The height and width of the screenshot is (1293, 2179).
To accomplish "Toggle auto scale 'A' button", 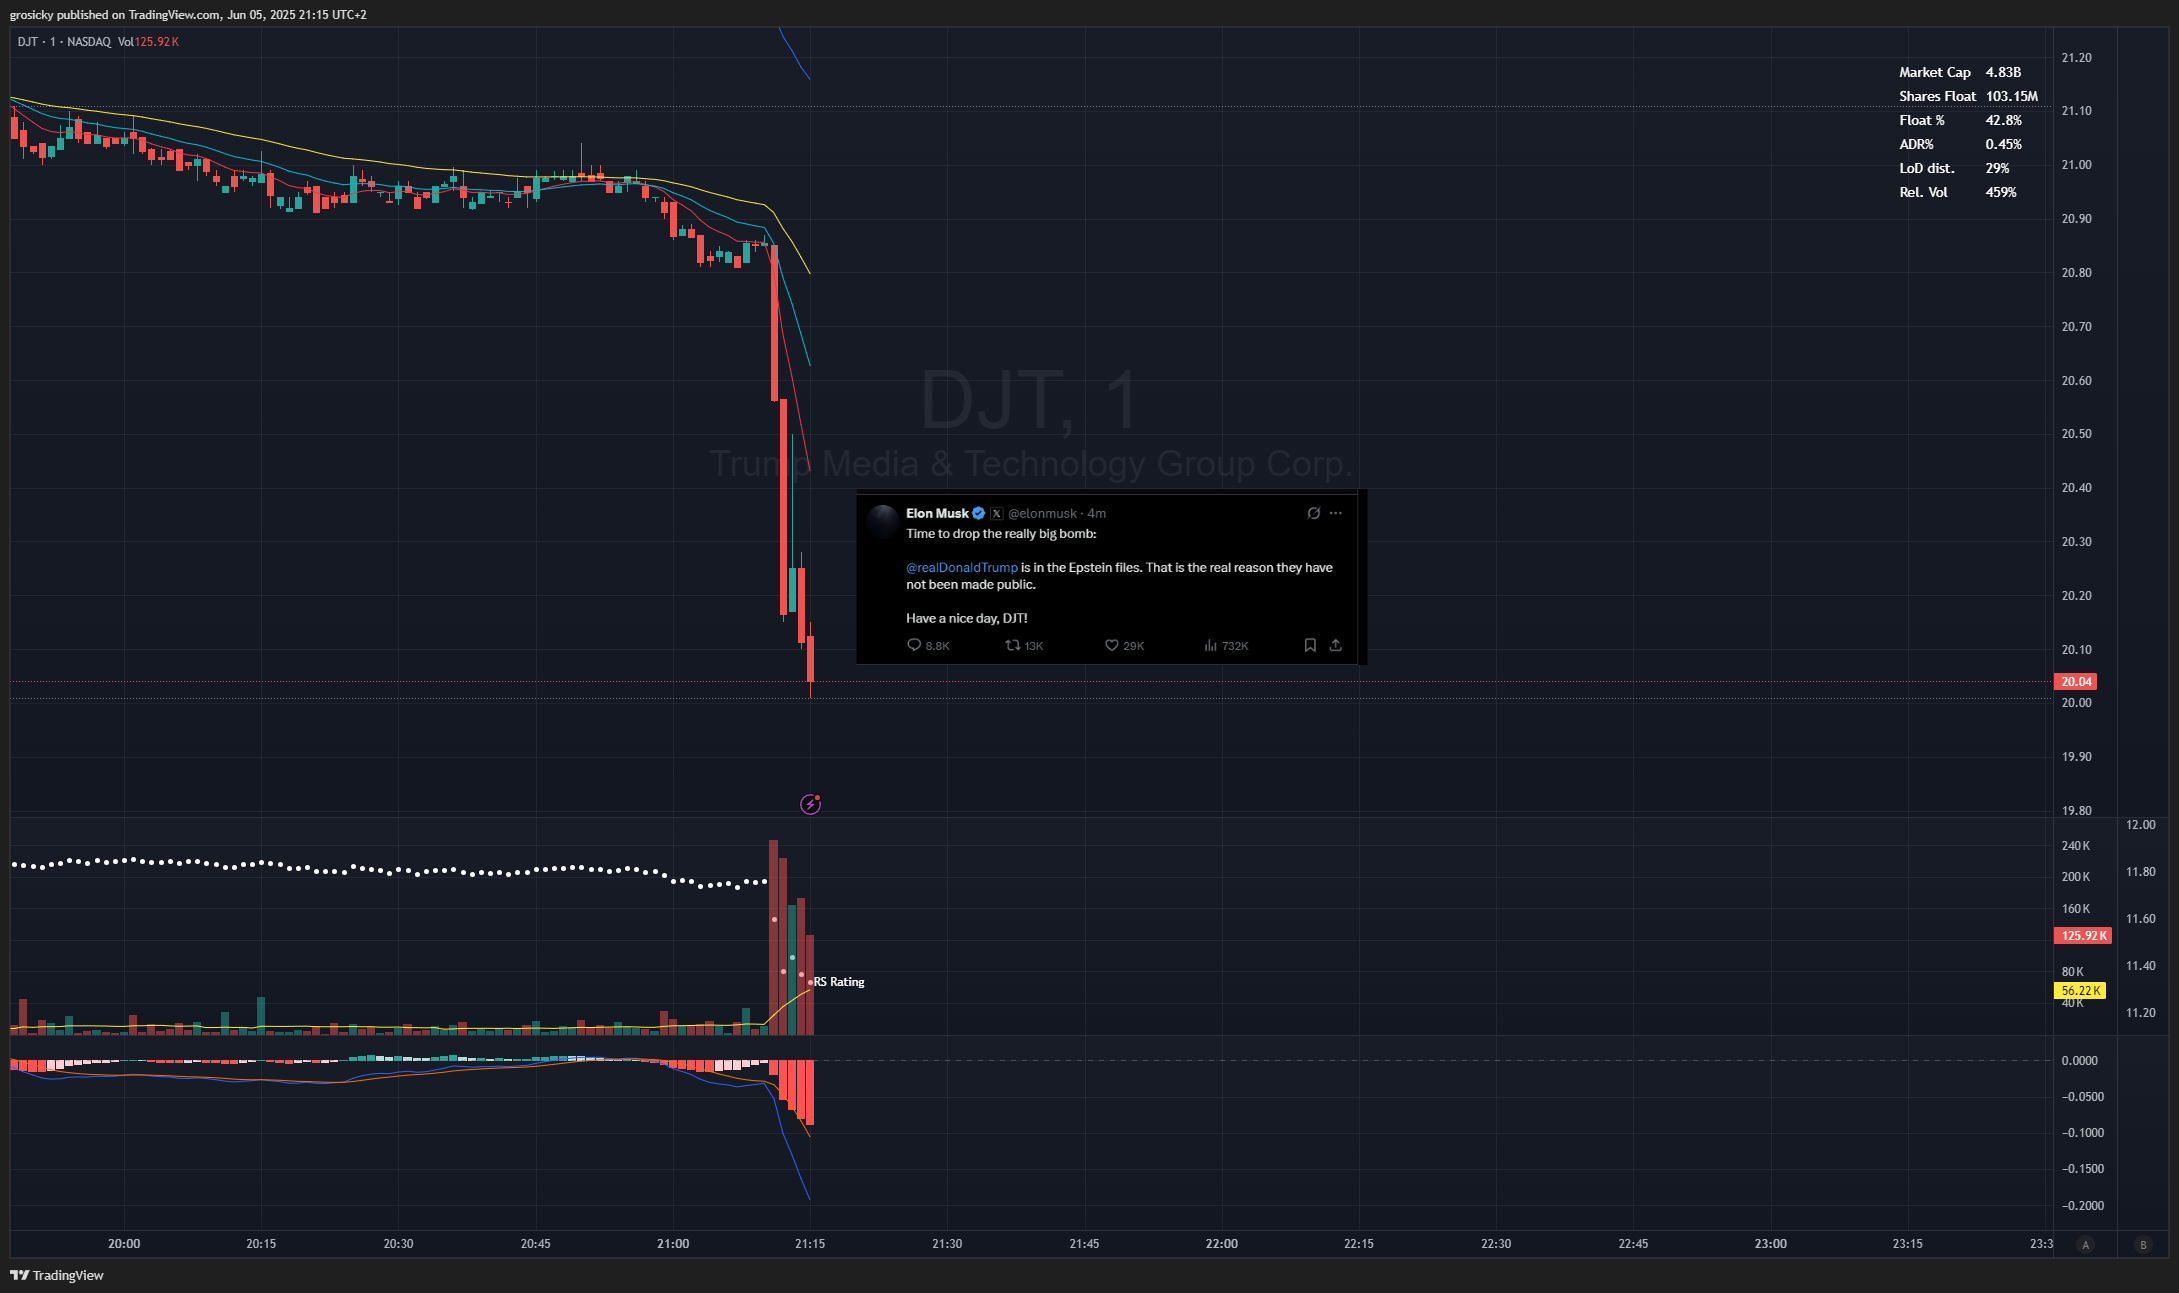I will click(x=2085, y=1244).
